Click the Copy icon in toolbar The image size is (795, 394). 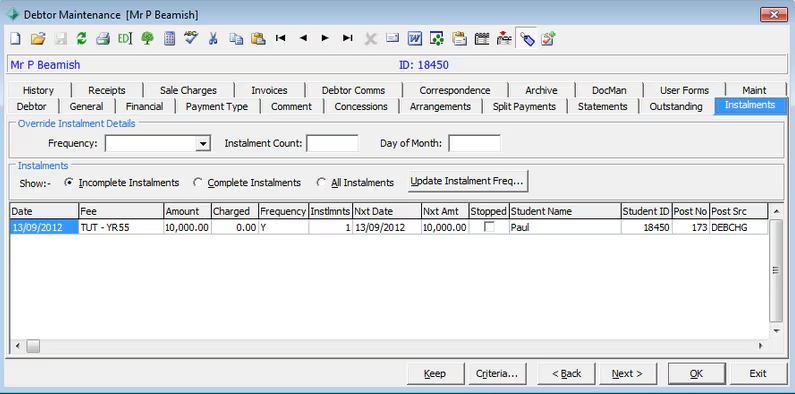236,39
